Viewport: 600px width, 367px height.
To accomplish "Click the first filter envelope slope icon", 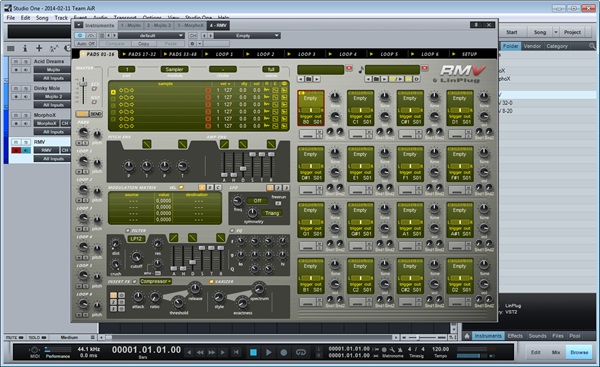I will [173, 238].
